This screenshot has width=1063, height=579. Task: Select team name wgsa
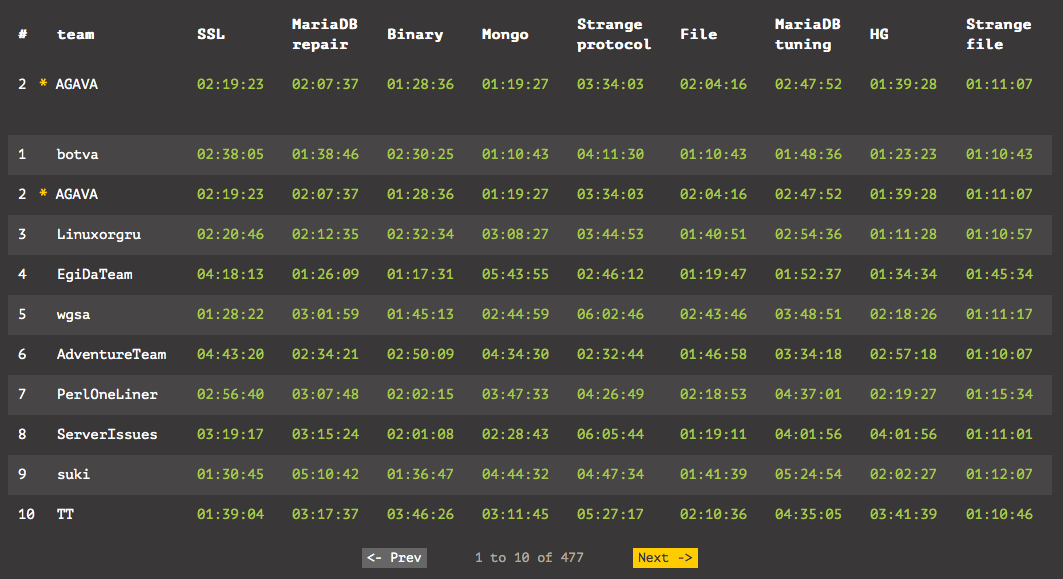click(73, 314)
